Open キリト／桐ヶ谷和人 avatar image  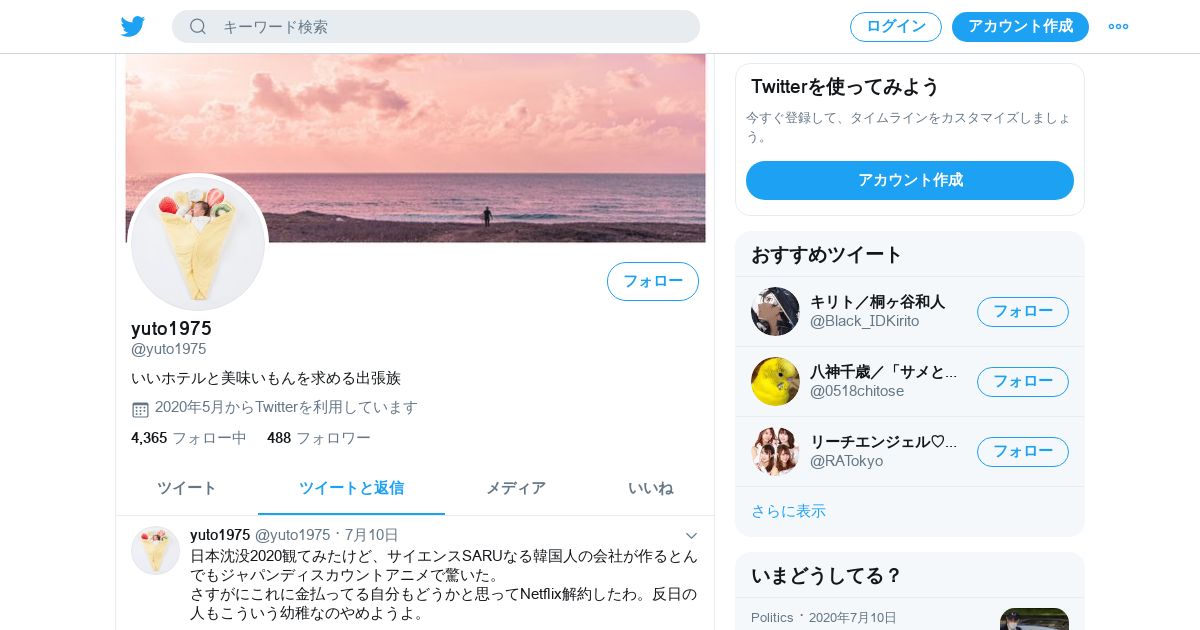[x=775, y=311]
